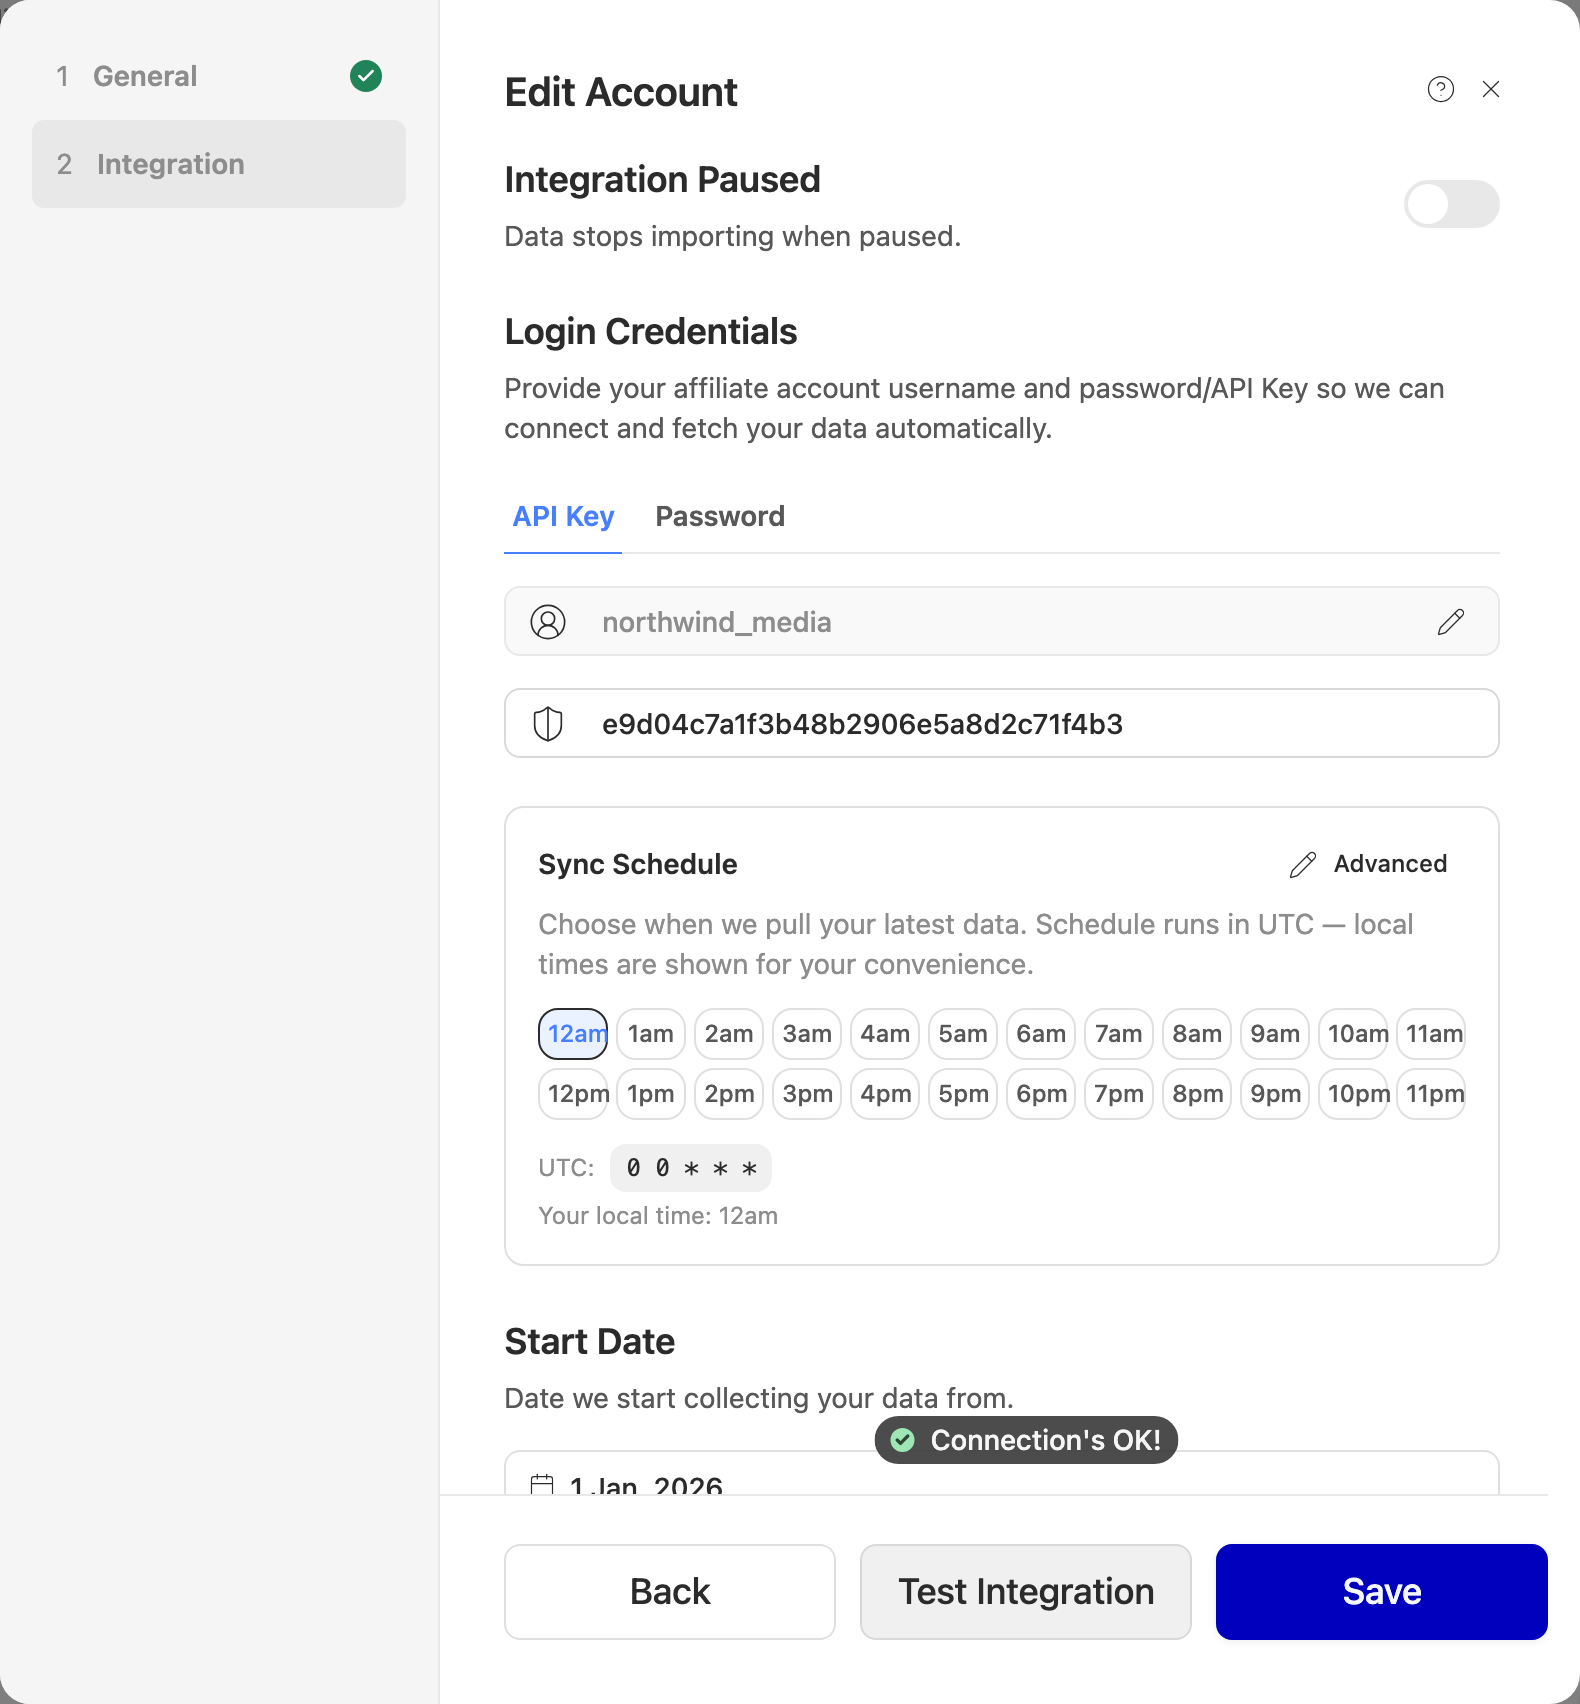1580x1704 pixels.
Task: Click the green checkmark next to General
Action: pyautogui.click(x=366, y=76)
